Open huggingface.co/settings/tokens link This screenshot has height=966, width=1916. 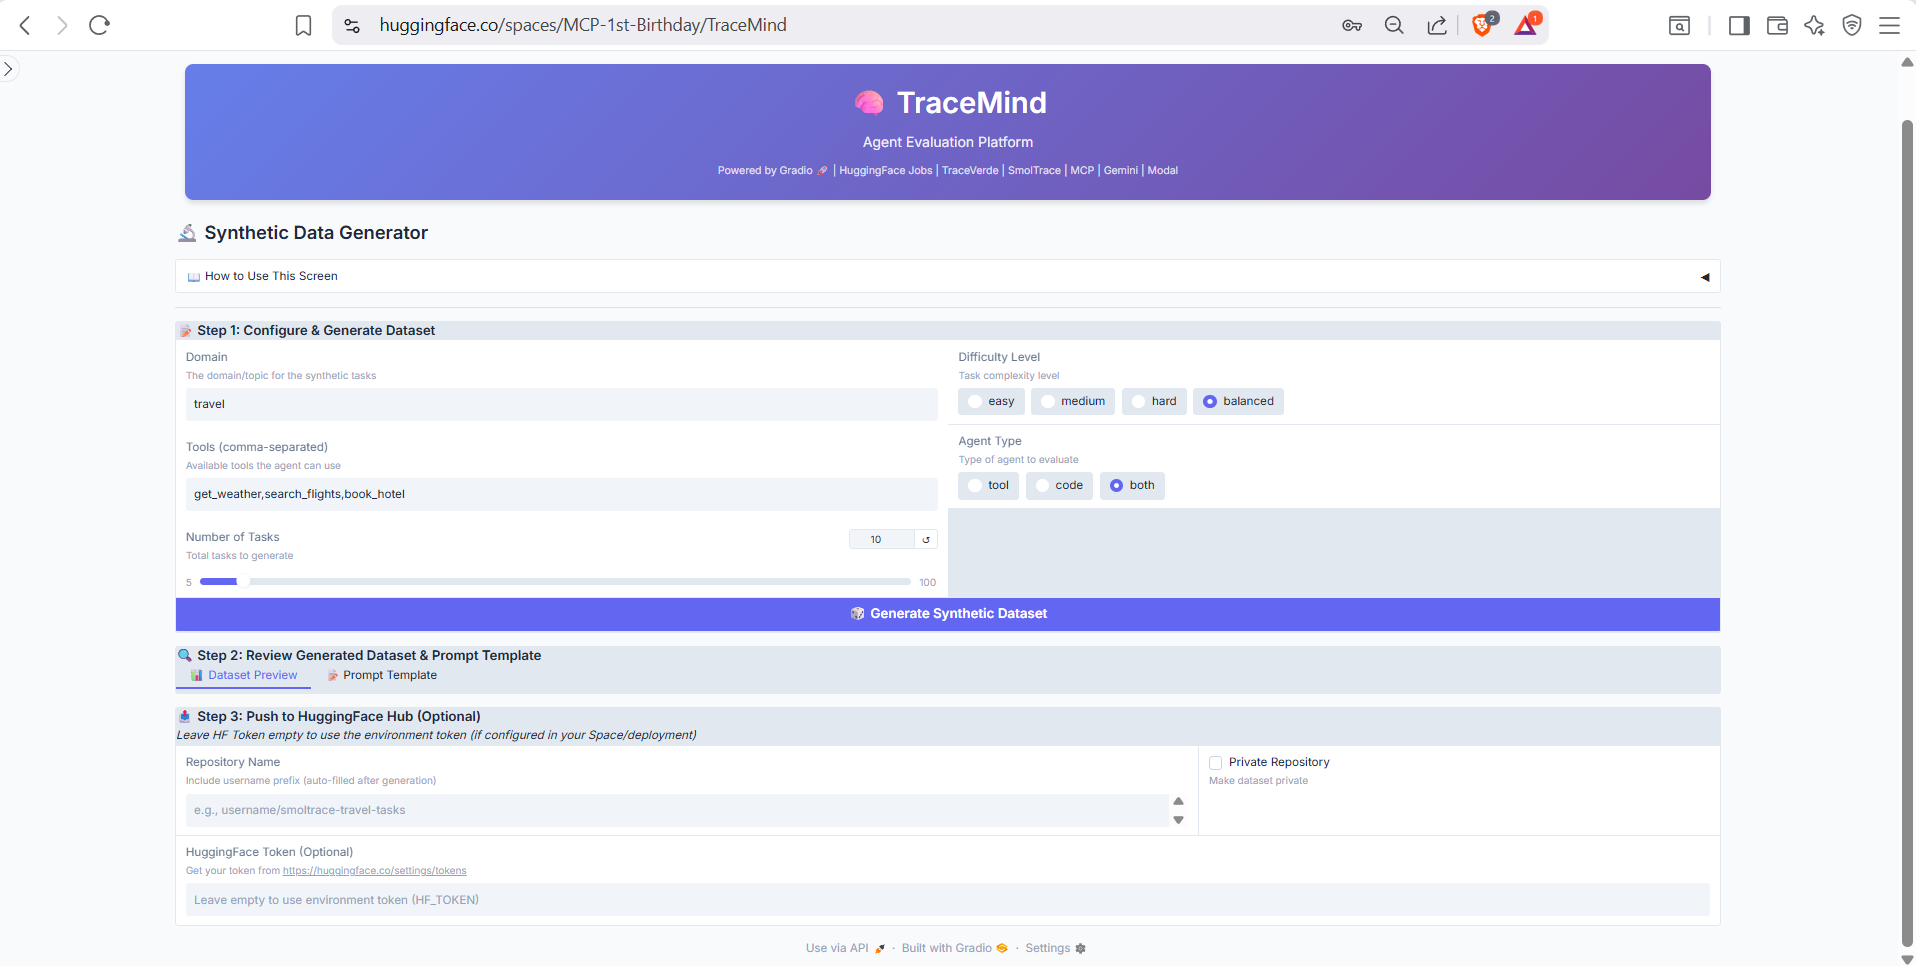click(x=374, y=871)
